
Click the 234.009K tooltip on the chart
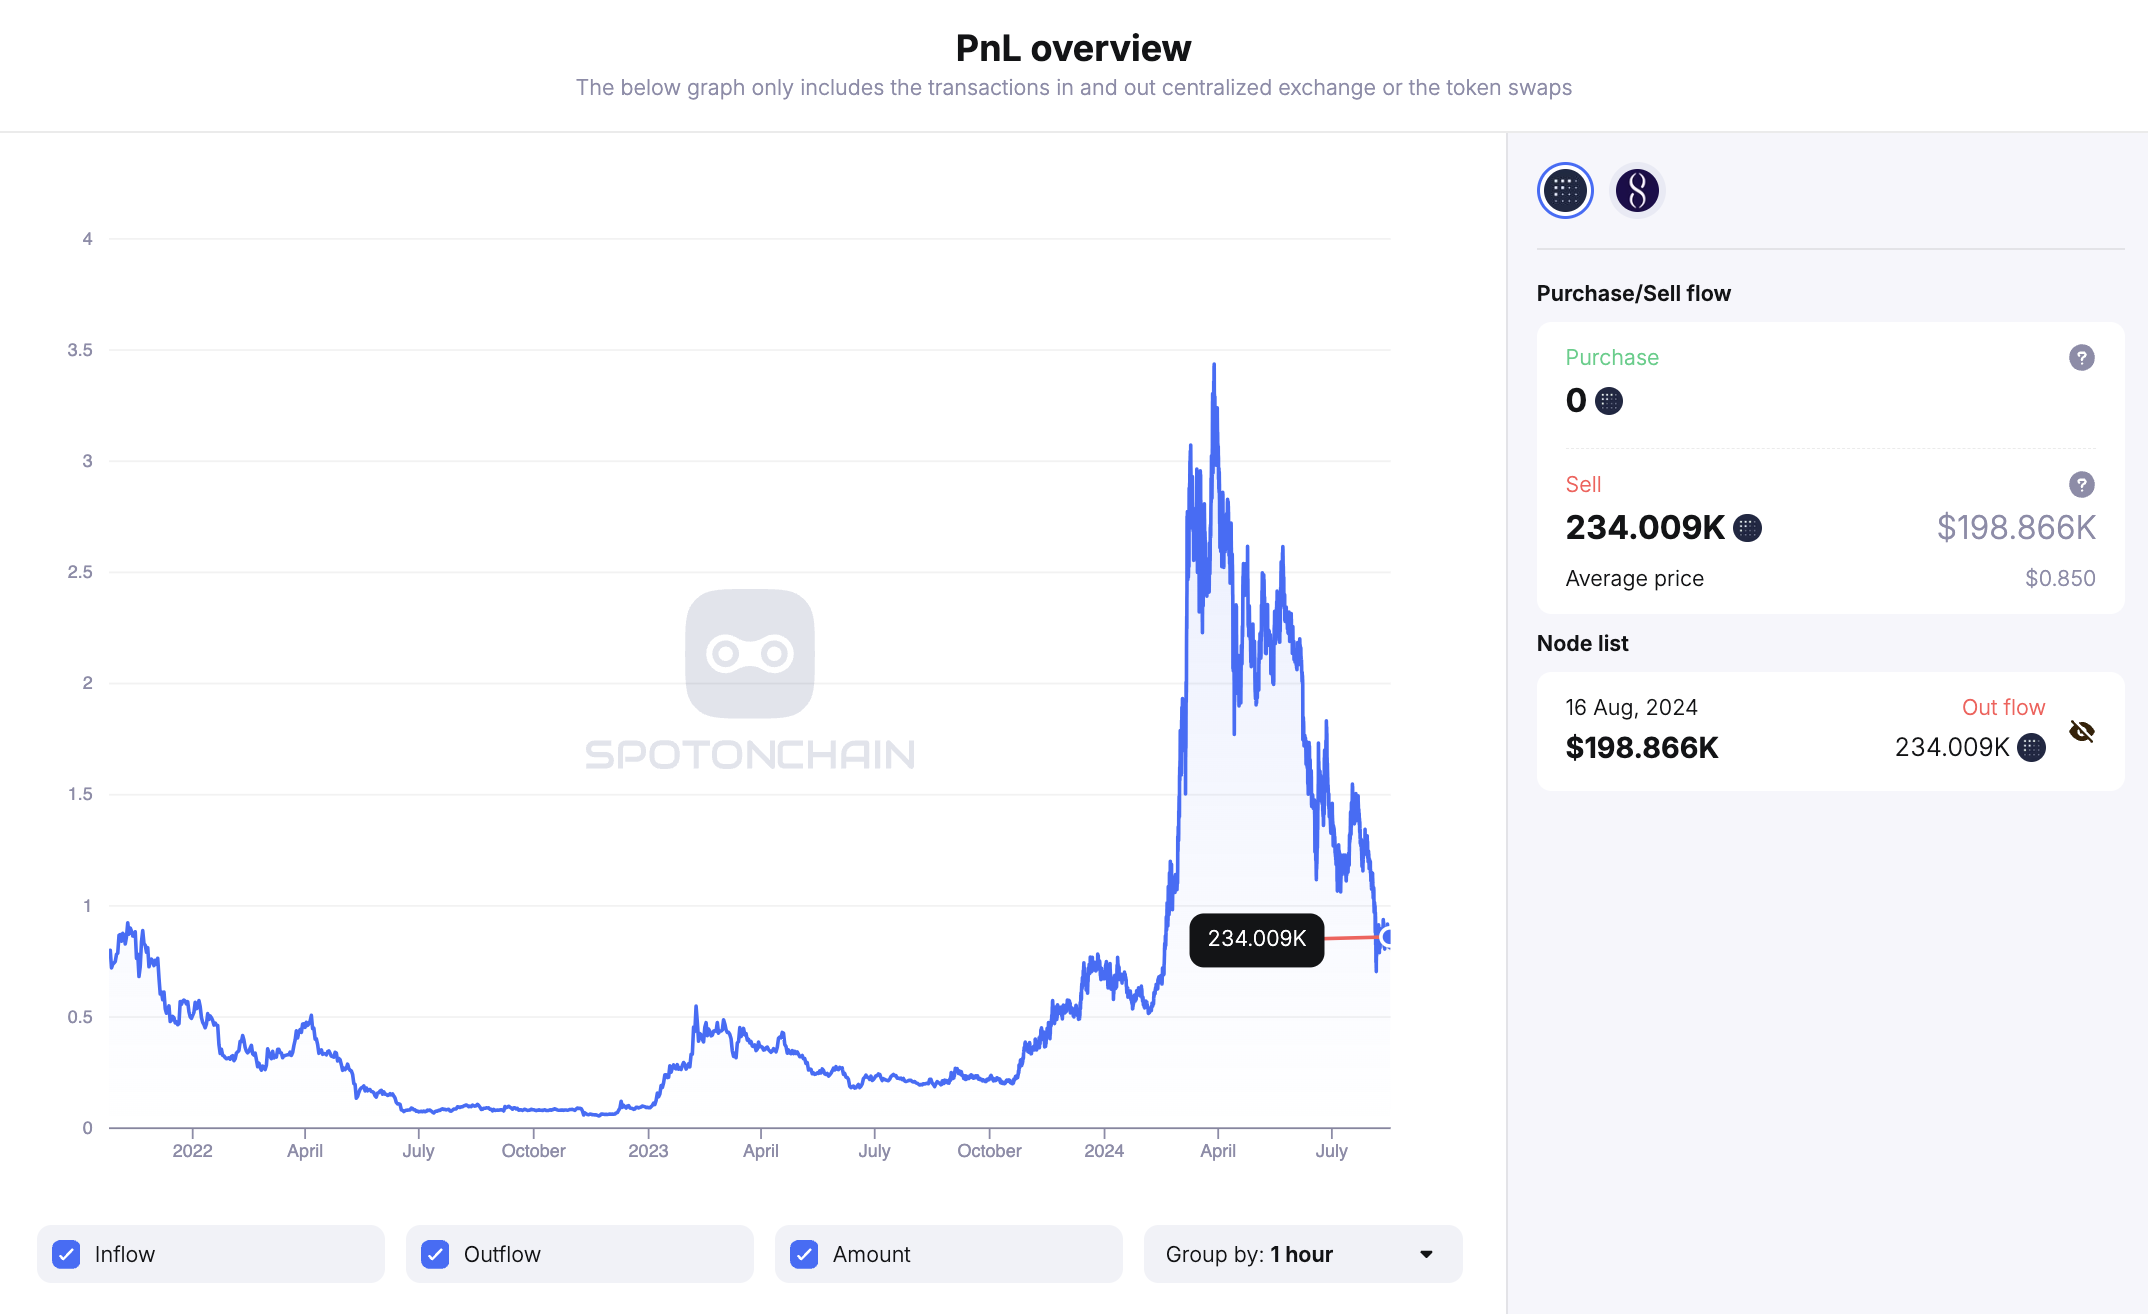(1256, 939)
